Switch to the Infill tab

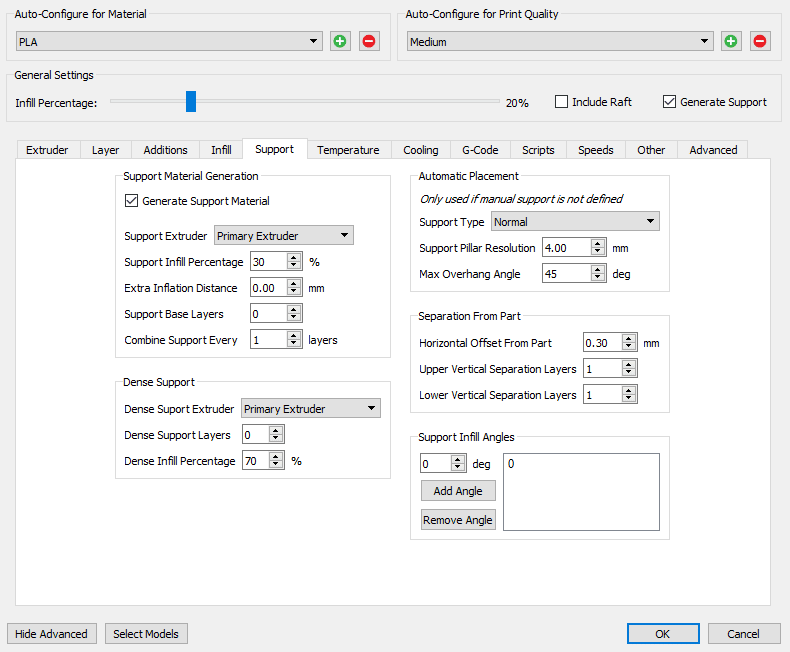coord(221,150)
